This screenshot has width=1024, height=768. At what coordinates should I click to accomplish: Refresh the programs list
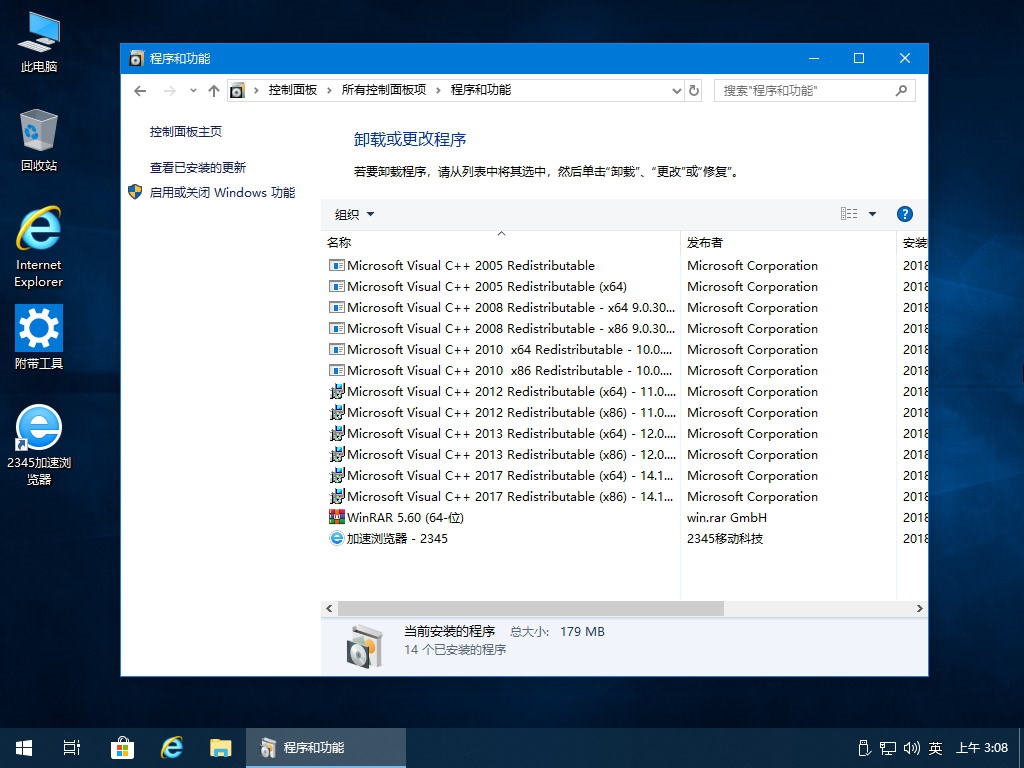694,91
